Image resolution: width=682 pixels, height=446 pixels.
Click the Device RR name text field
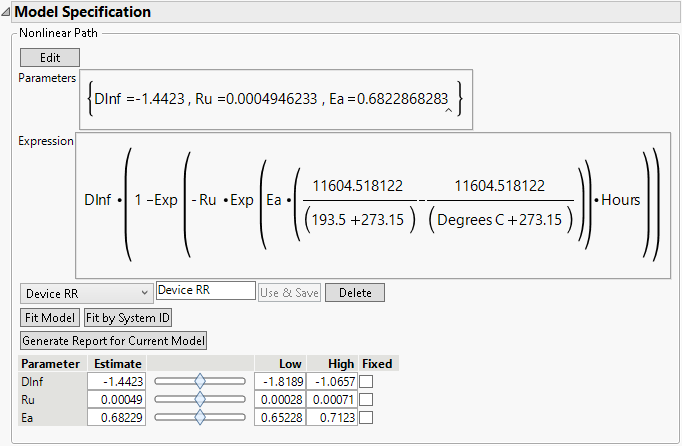(x=205, y=291)
